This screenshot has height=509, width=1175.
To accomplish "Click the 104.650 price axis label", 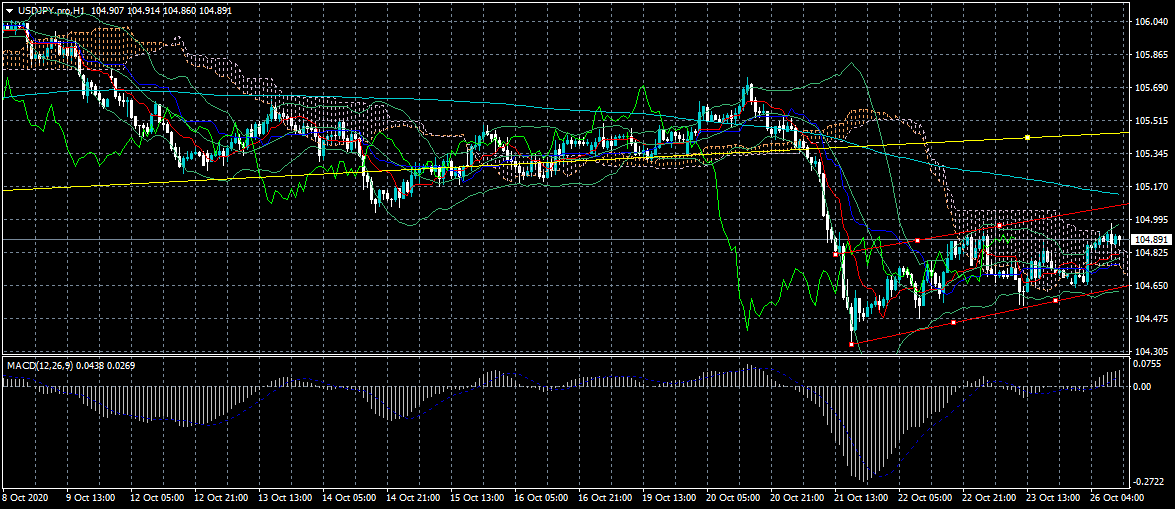I will coord(1152,286).
